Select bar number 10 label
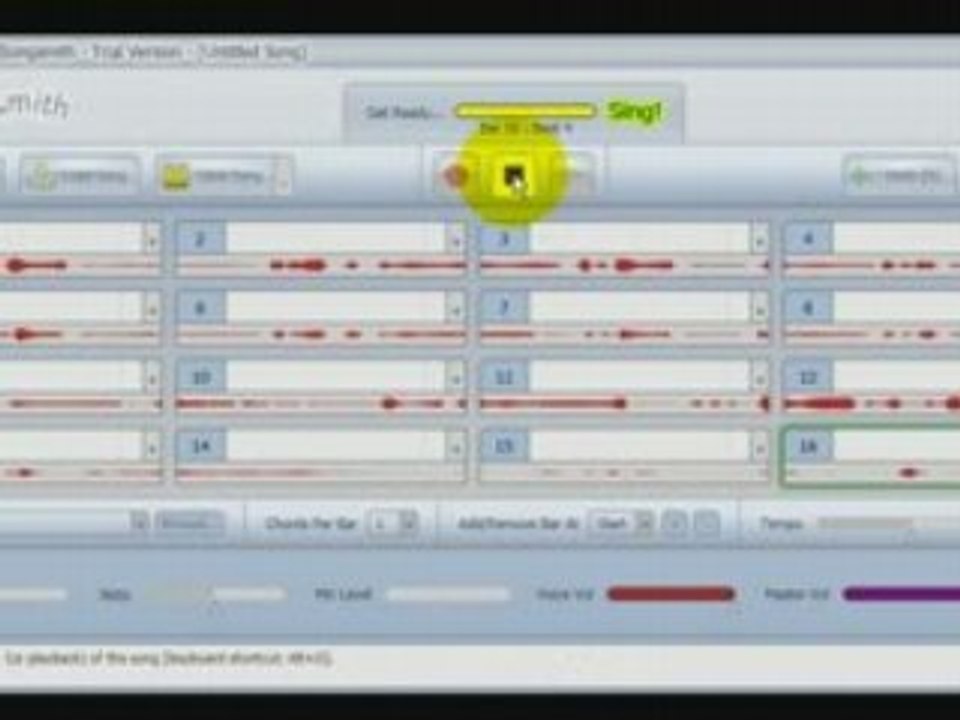960x720 pixels. 201,377
